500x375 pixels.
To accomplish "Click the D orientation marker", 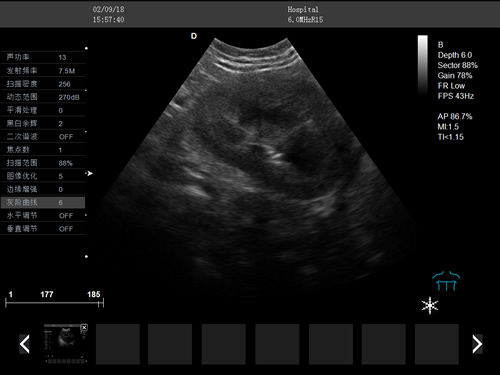I will coord(194,36).
